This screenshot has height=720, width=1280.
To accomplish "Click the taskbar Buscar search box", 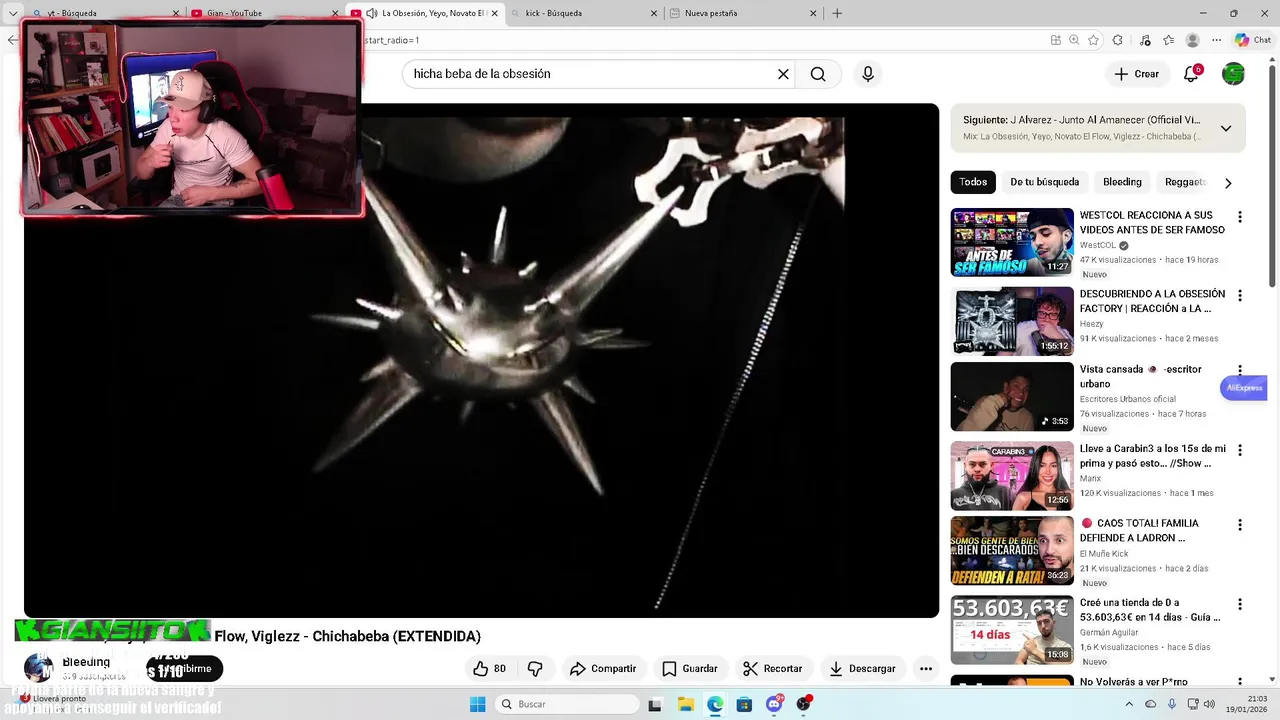I will [567, 704].
